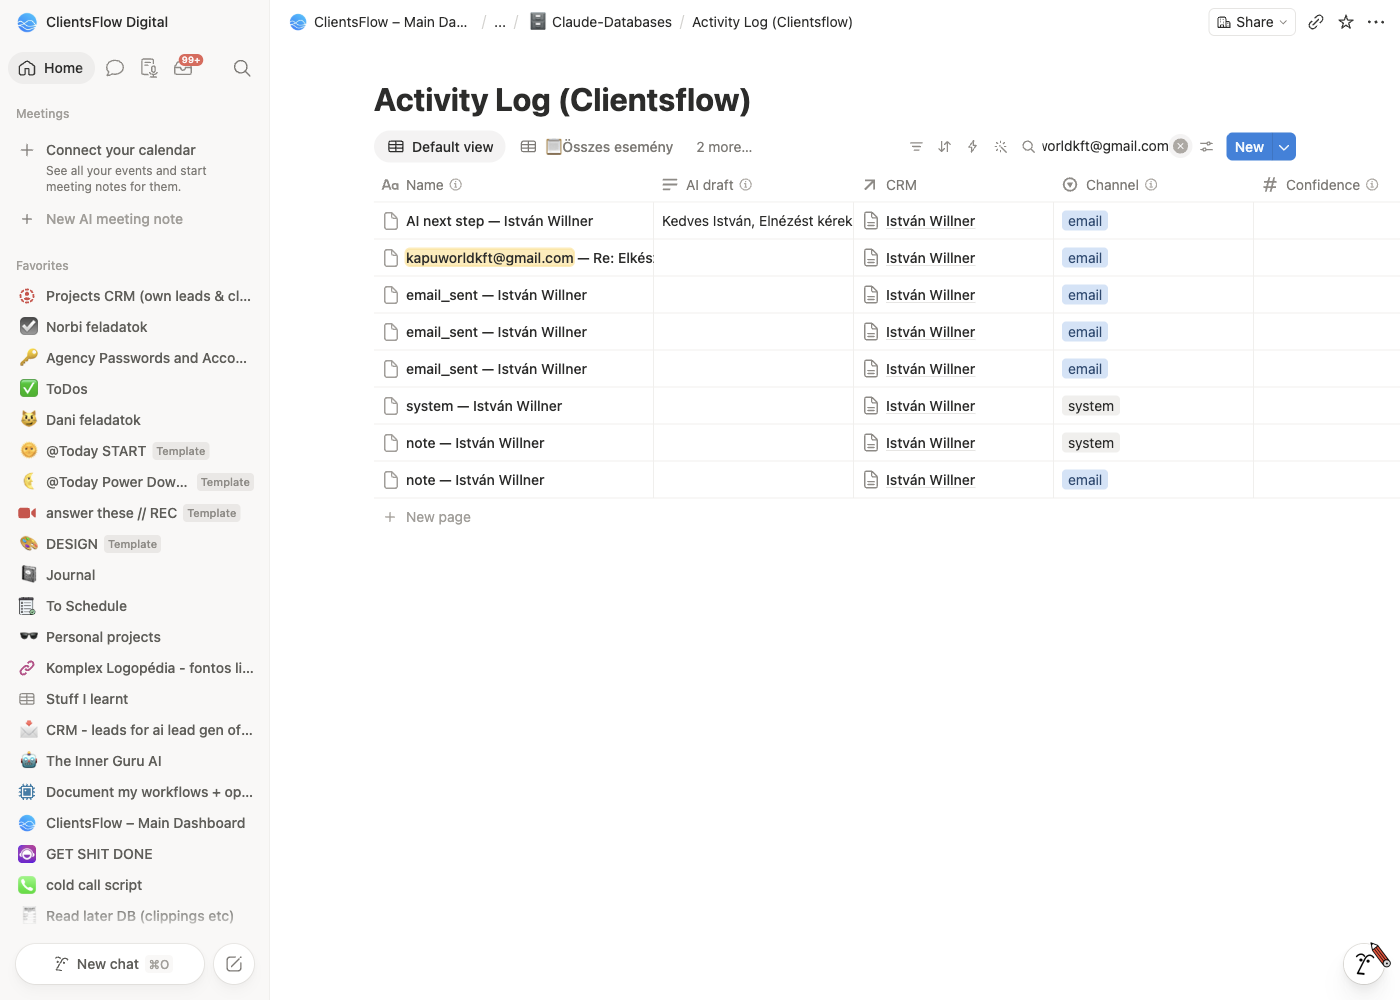This screenshot has height=1000, width=1400.
Task: Open the page options three-dot menu
Action: 1376,22
